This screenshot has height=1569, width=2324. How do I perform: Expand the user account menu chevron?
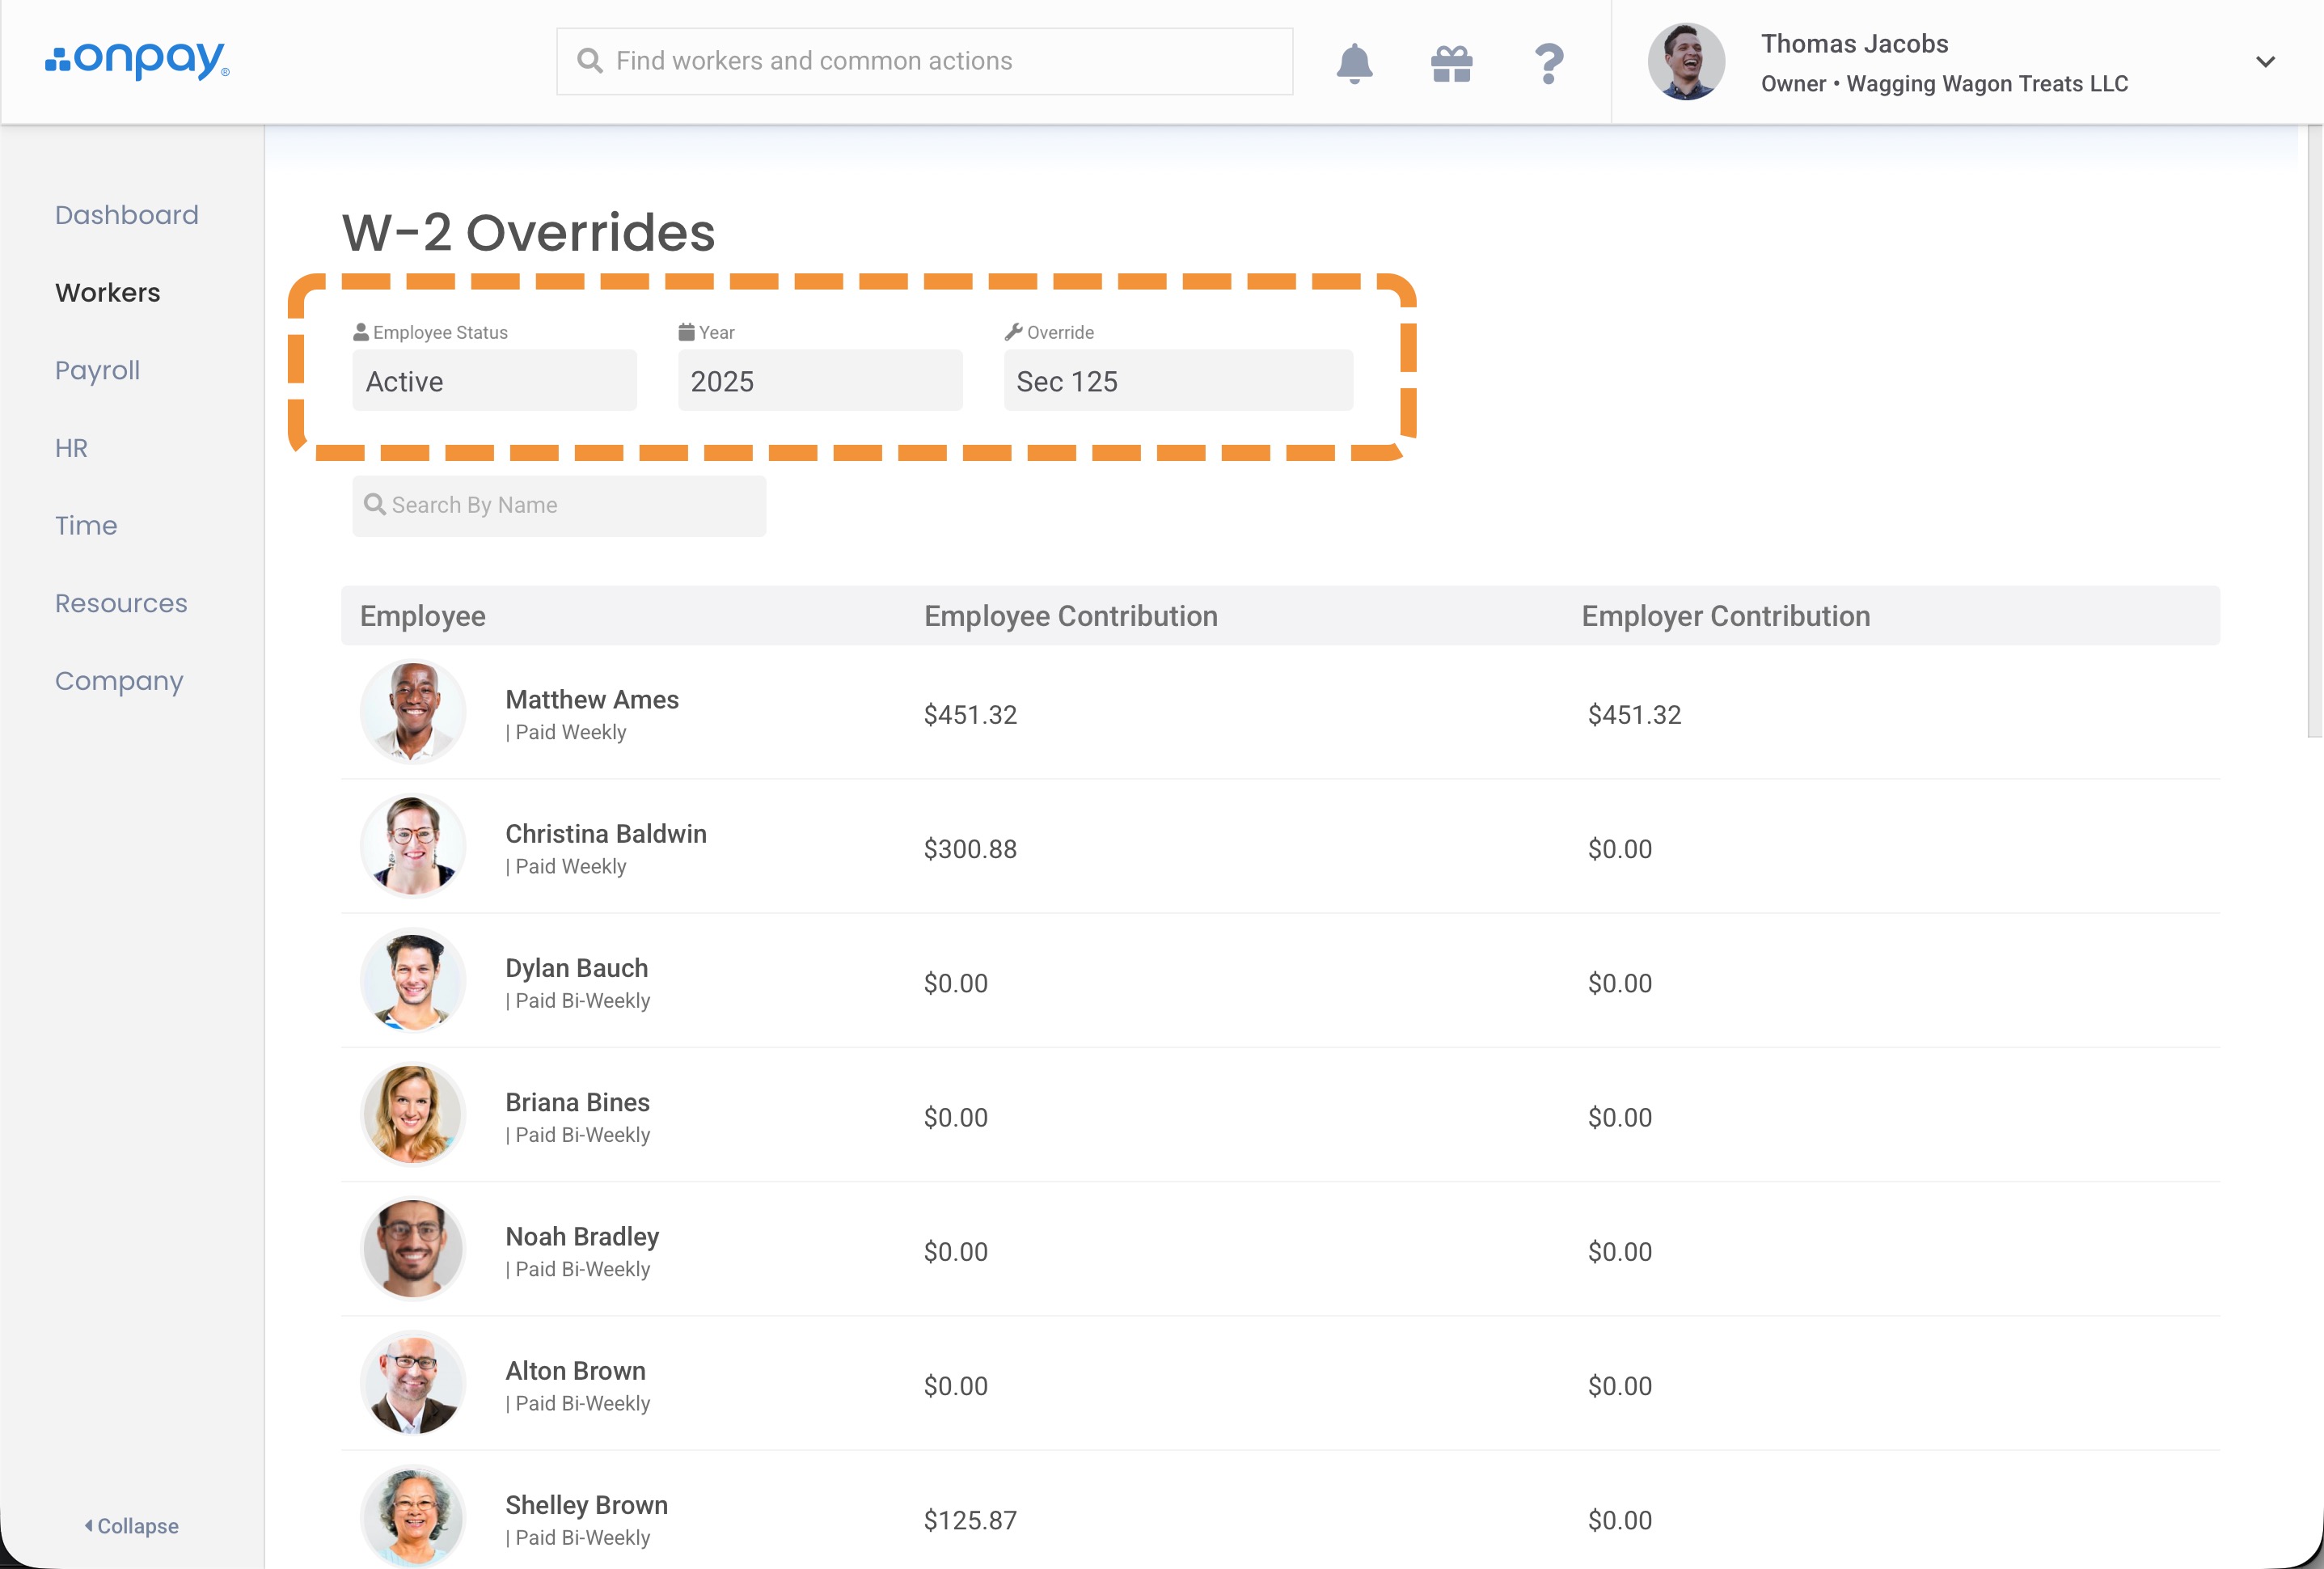pyautogui.click(x=2265, y=62)
